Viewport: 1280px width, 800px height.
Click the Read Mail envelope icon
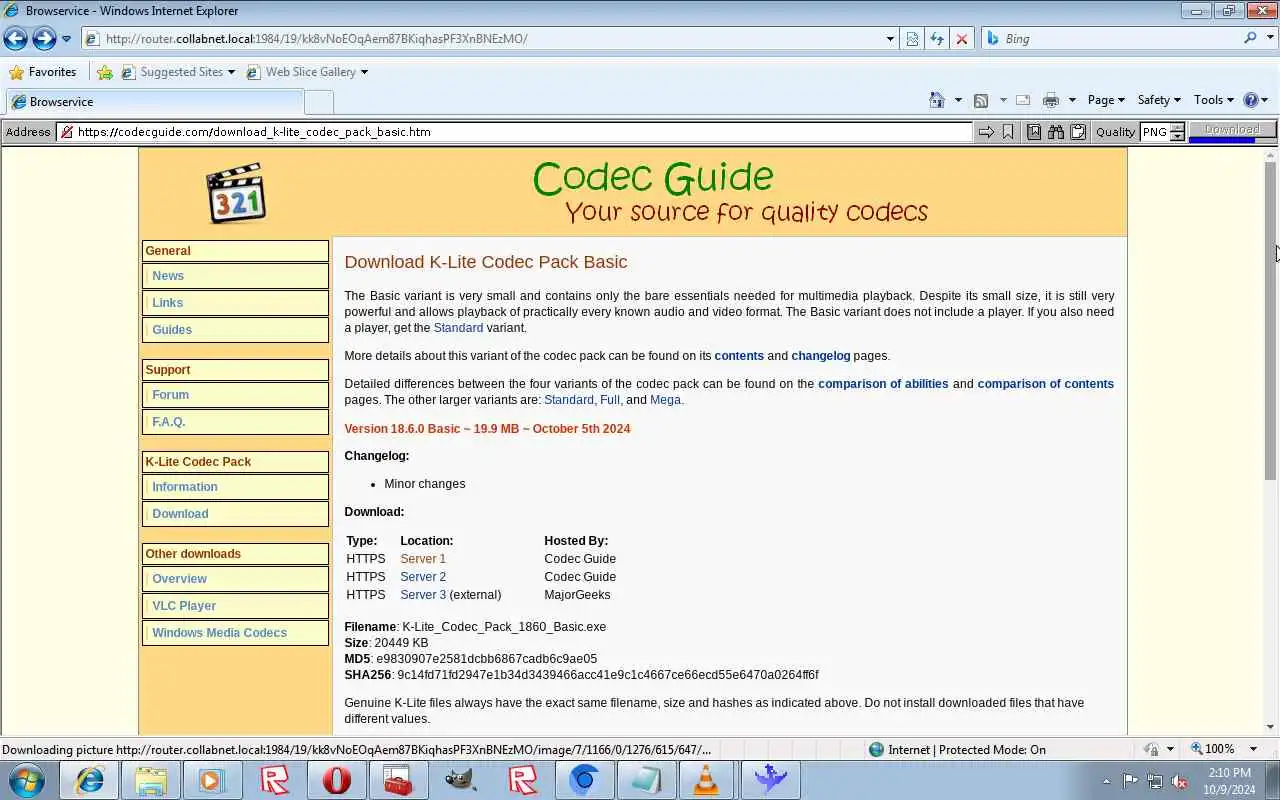pos(1022,100)
